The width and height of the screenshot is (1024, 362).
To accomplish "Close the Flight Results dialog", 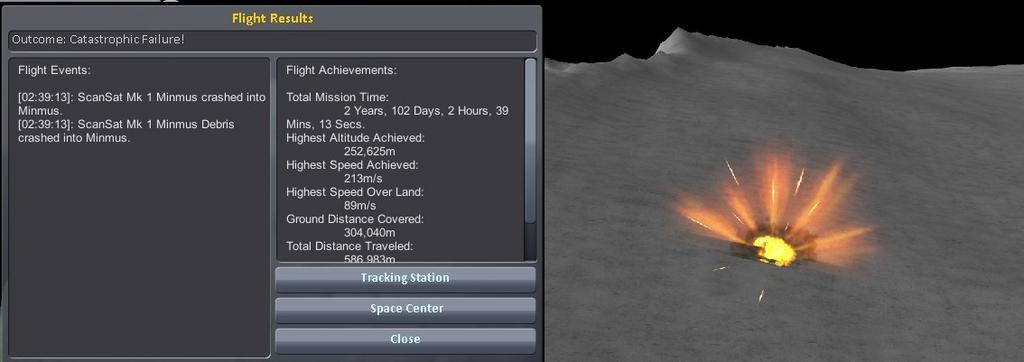I will 405,340.
